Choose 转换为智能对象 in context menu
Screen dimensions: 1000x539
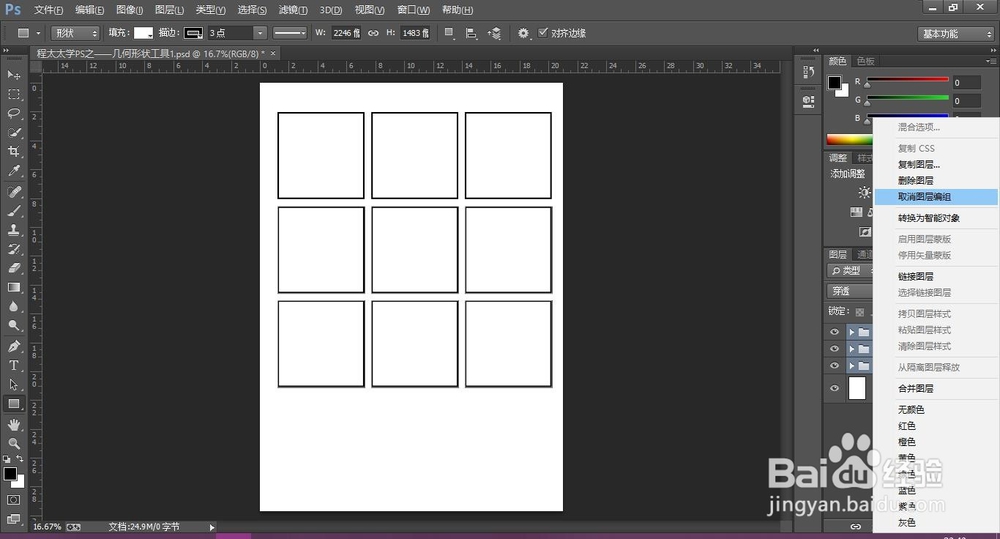click(x=936, y=218)
